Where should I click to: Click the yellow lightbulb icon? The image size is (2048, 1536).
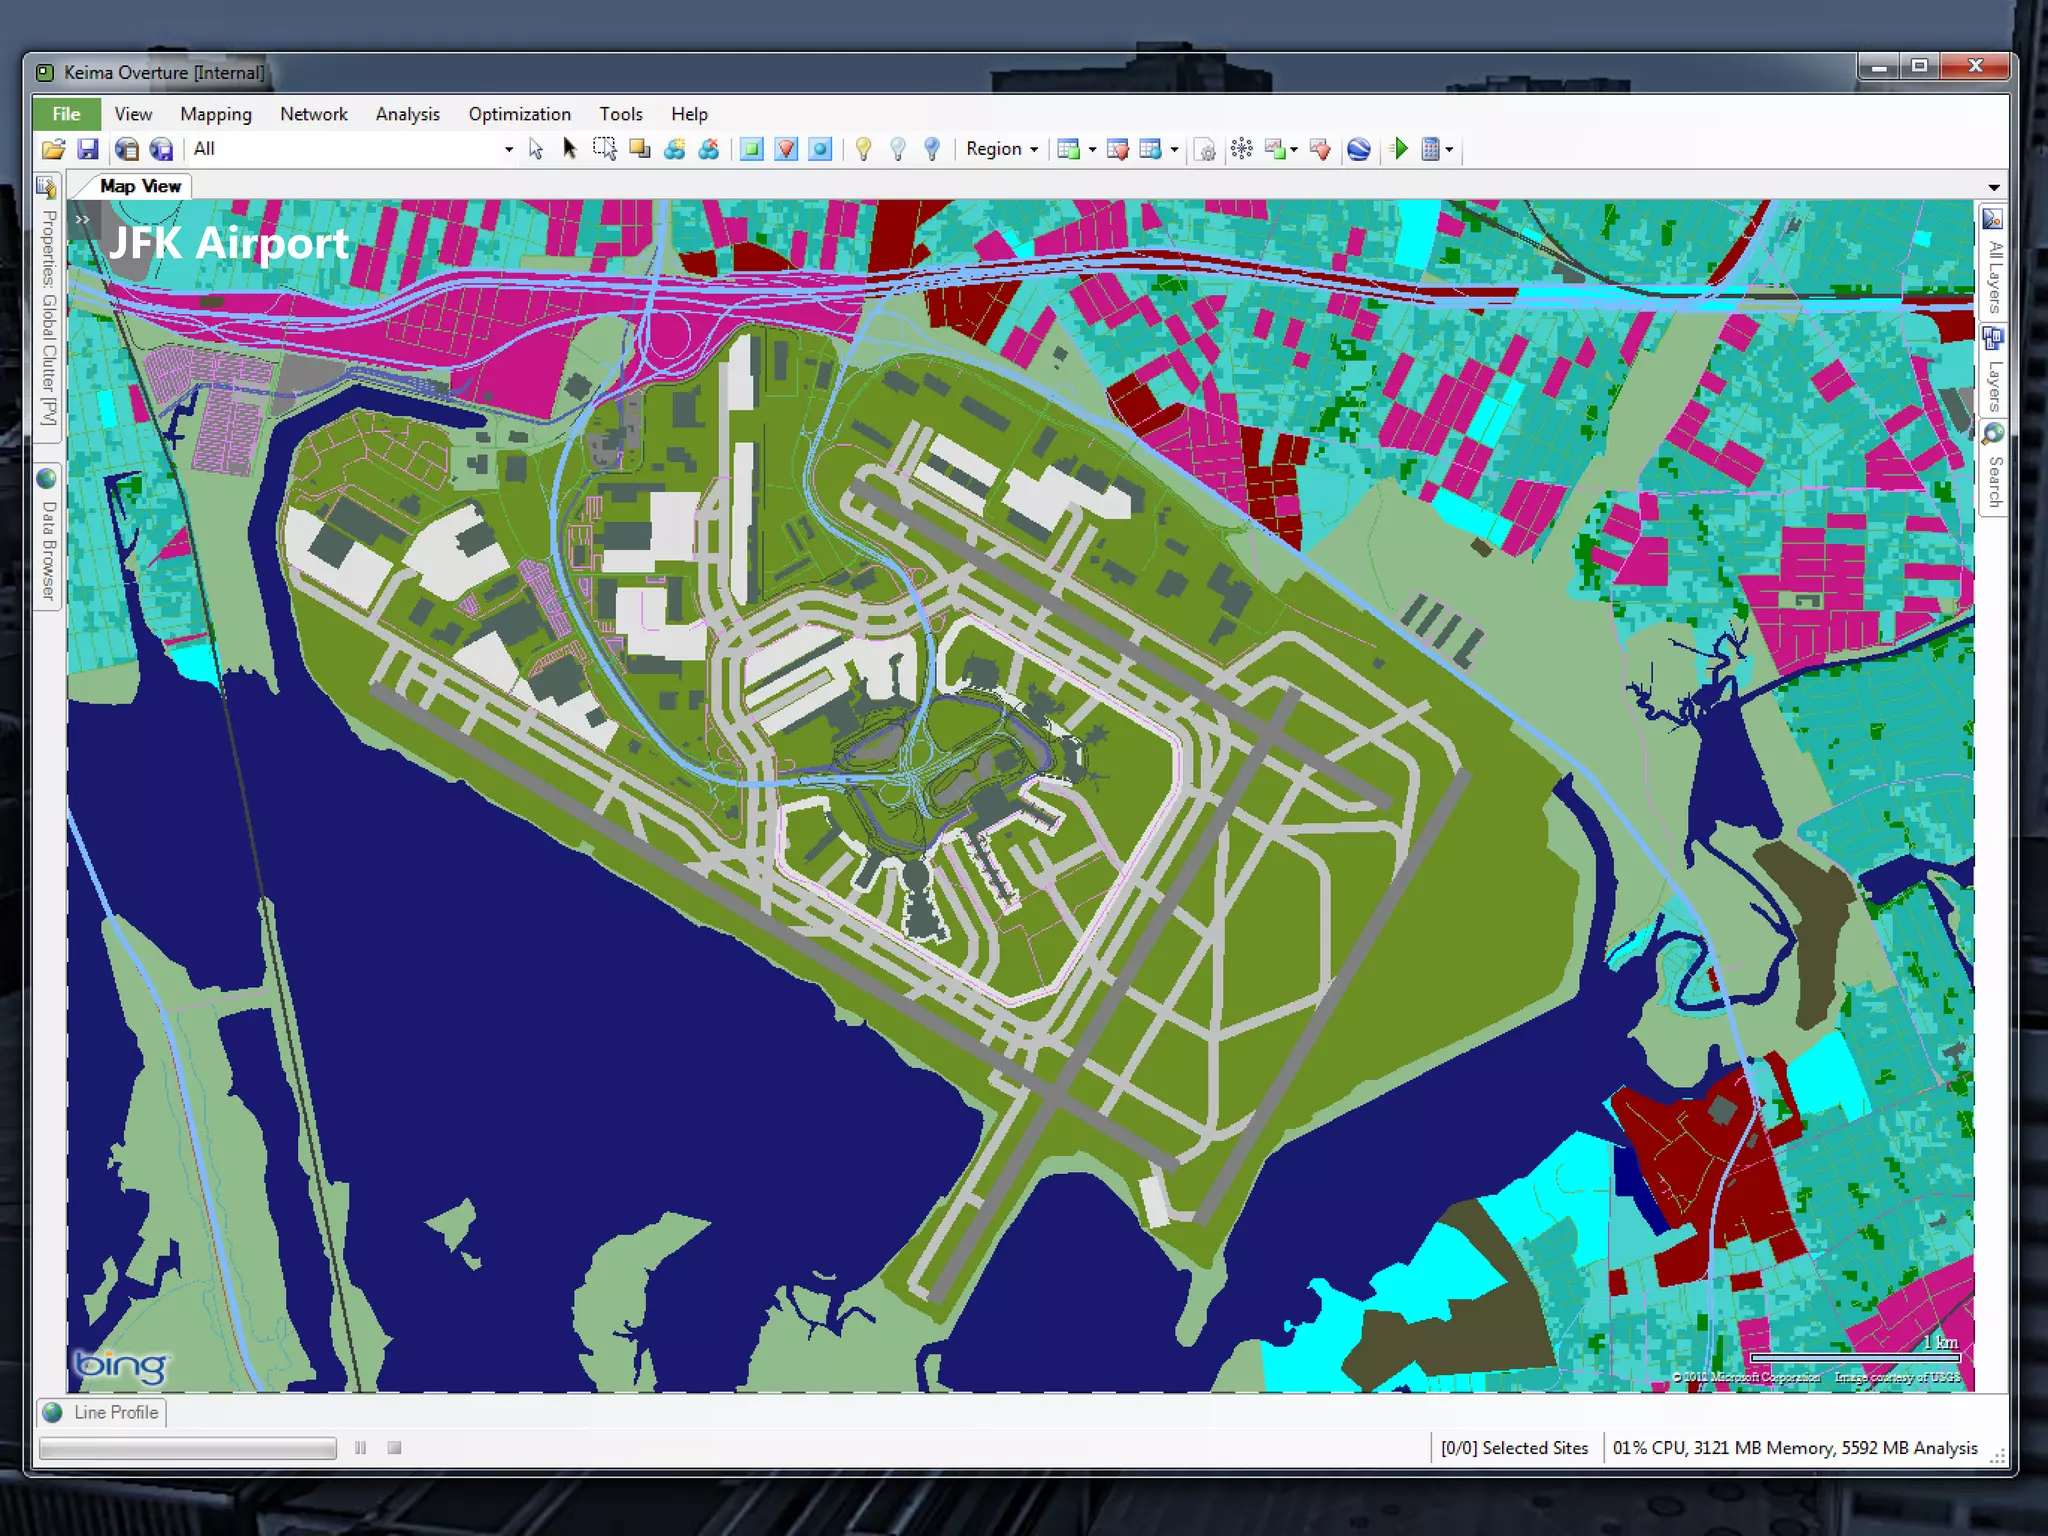click(863, 149)
